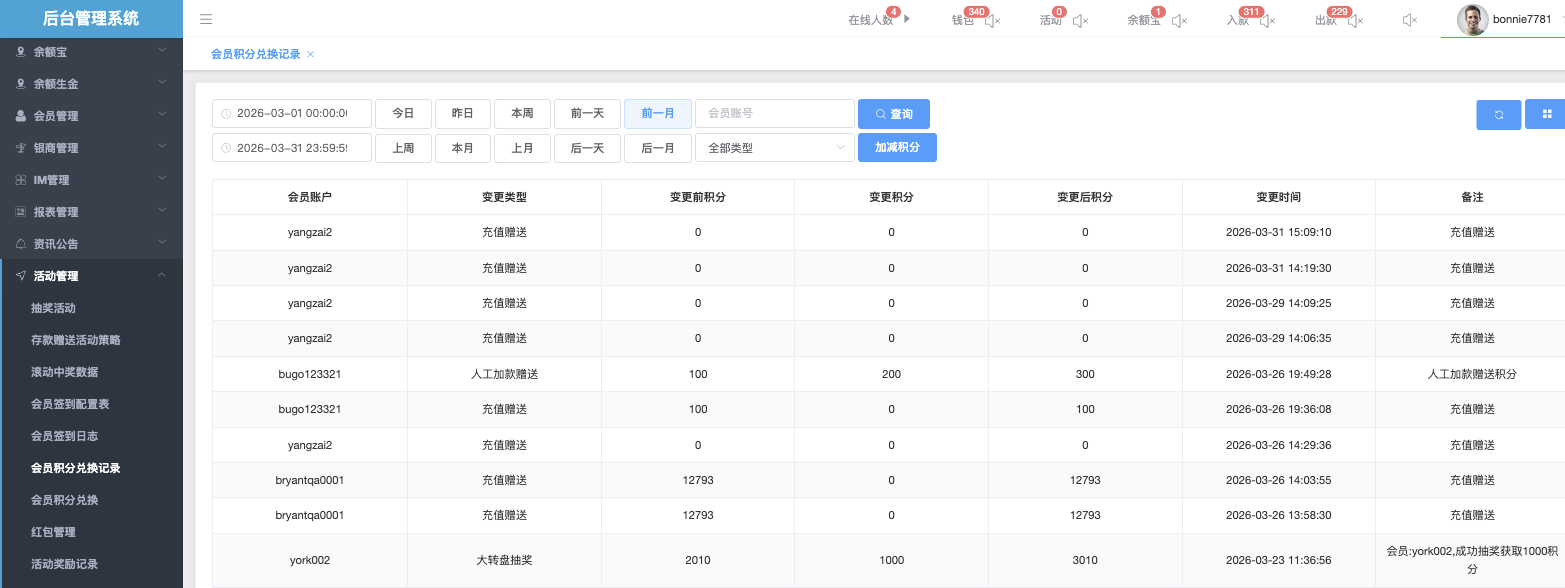
Task: Collapse the 活动管理 sidebar section
Action: (91, 276)
